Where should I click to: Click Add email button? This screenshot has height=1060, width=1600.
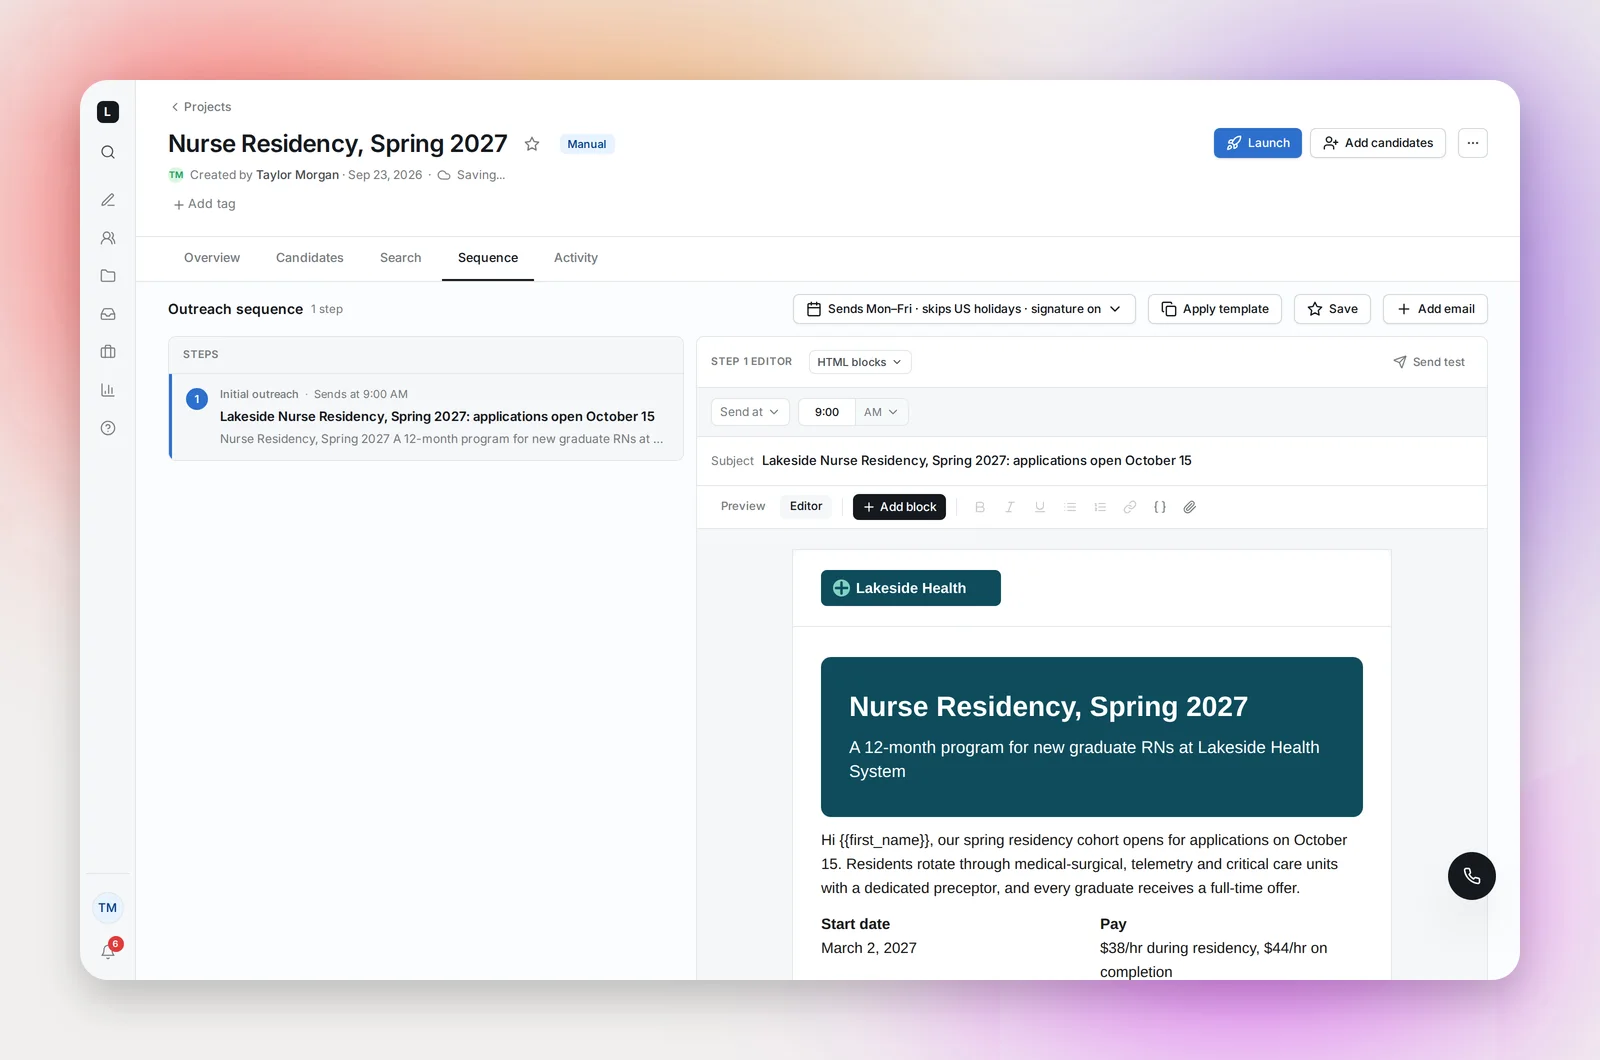[1436, 309]
